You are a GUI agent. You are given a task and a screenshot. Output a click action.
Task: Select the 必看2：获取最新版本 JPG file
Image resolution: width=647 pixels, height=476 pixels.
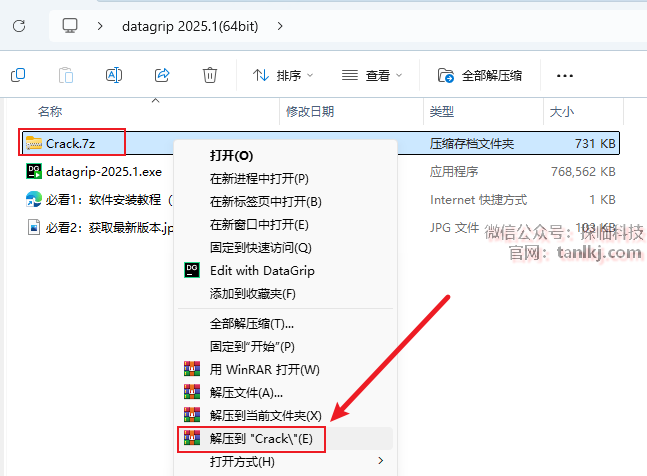[x=109, y=228]
